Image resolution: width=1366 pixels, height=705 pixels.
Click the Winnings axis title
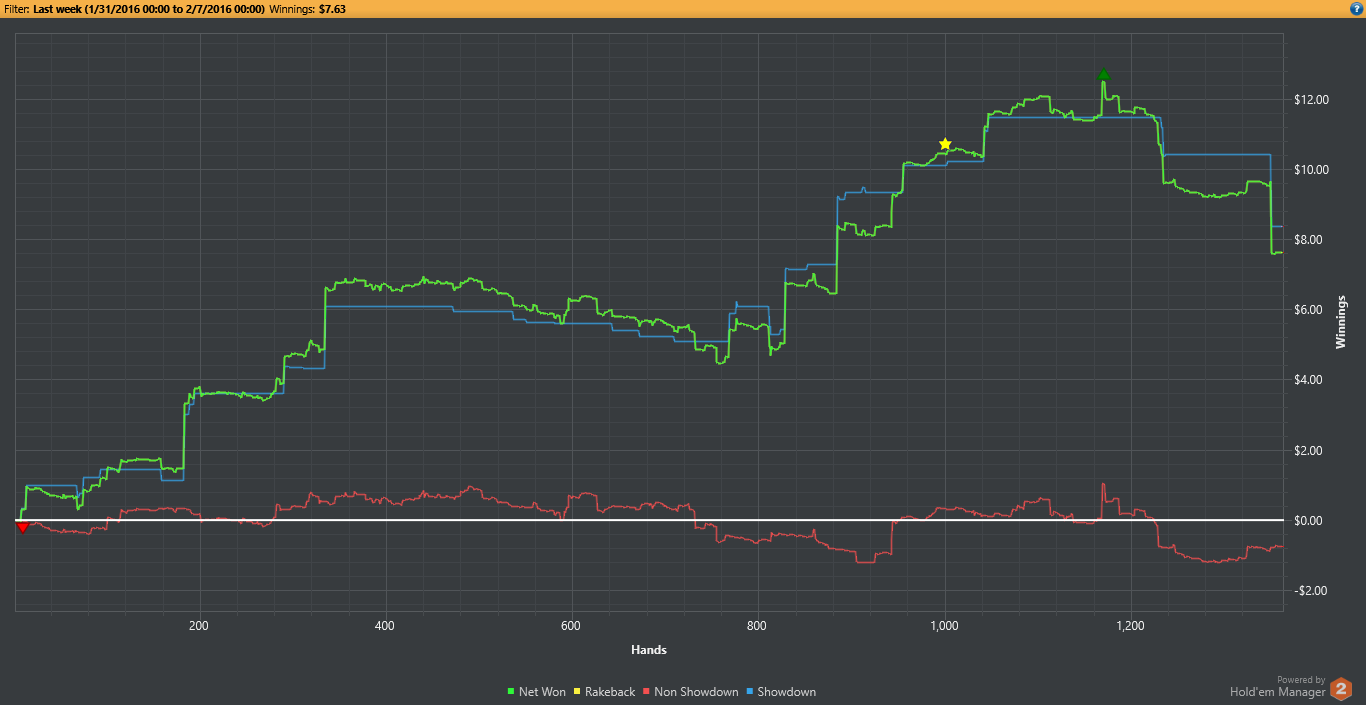1342,323
